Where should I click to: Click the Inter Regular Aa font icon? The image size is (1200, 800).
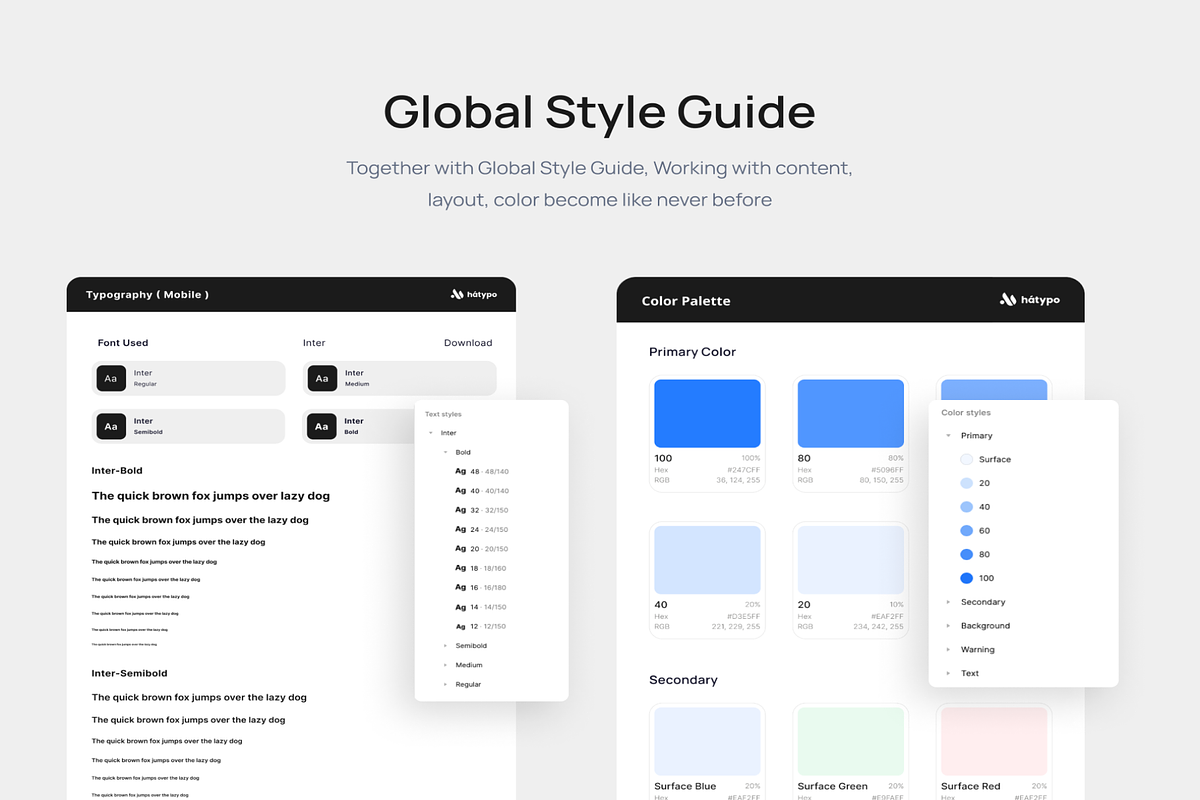pyautogui.click(x=111, y=378)
